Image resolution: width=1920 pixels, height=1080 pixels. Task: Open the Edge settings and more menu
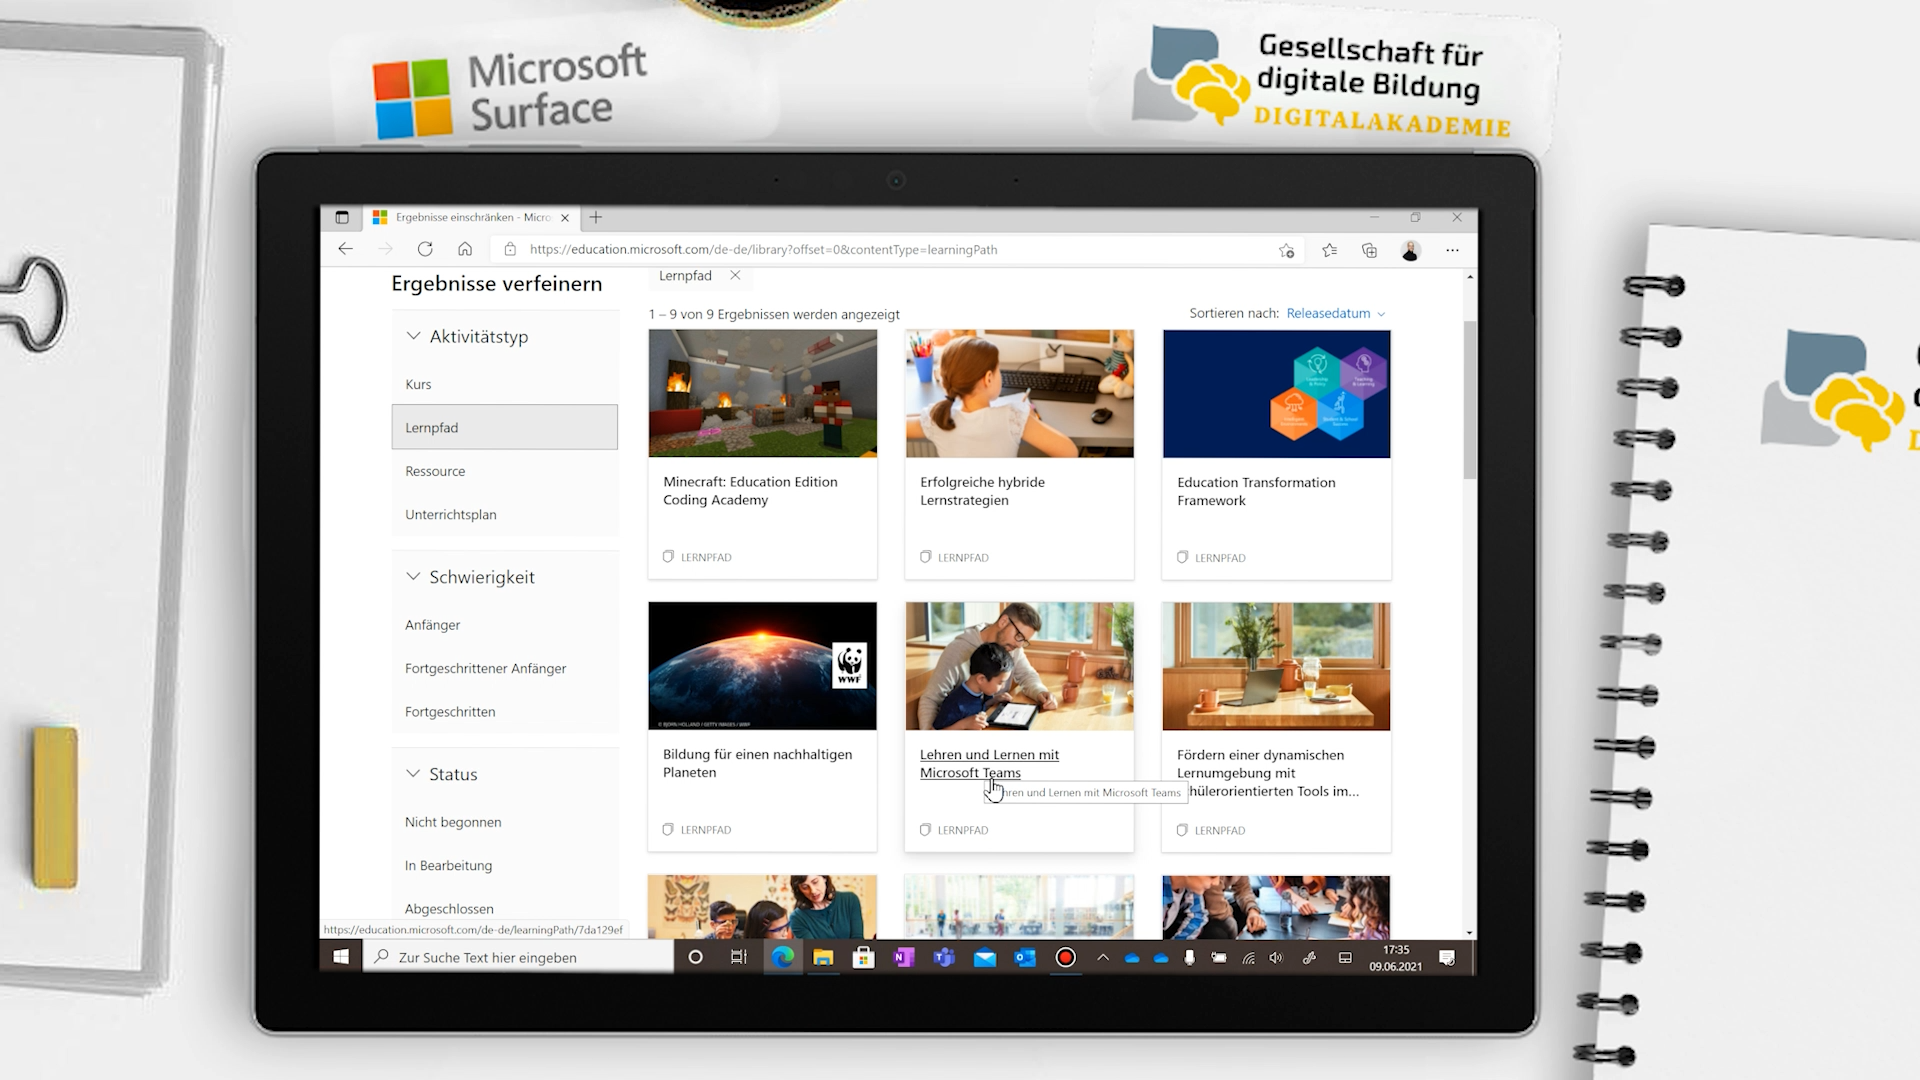point(1452,250)
